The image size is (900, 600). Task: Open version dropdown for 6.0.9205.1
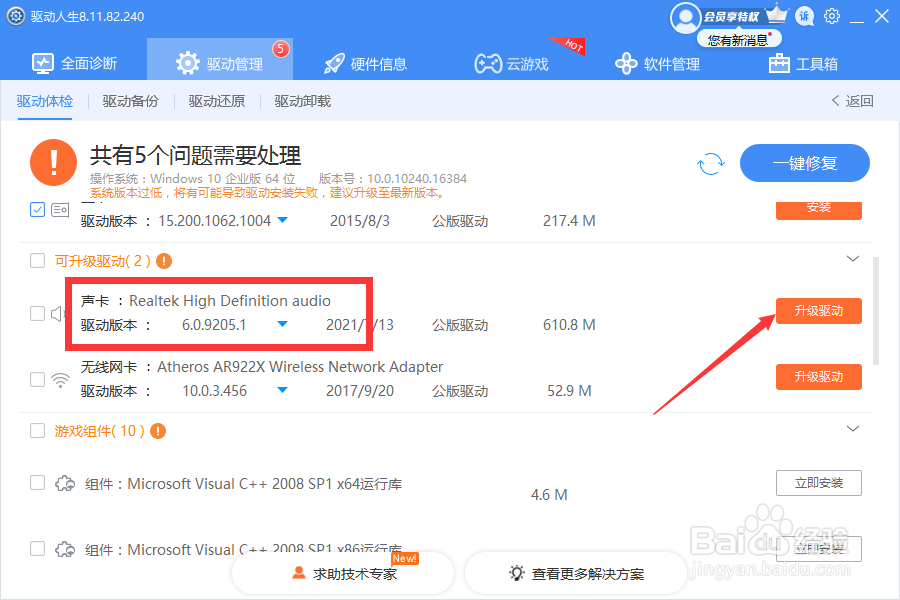tap(282, 324)
